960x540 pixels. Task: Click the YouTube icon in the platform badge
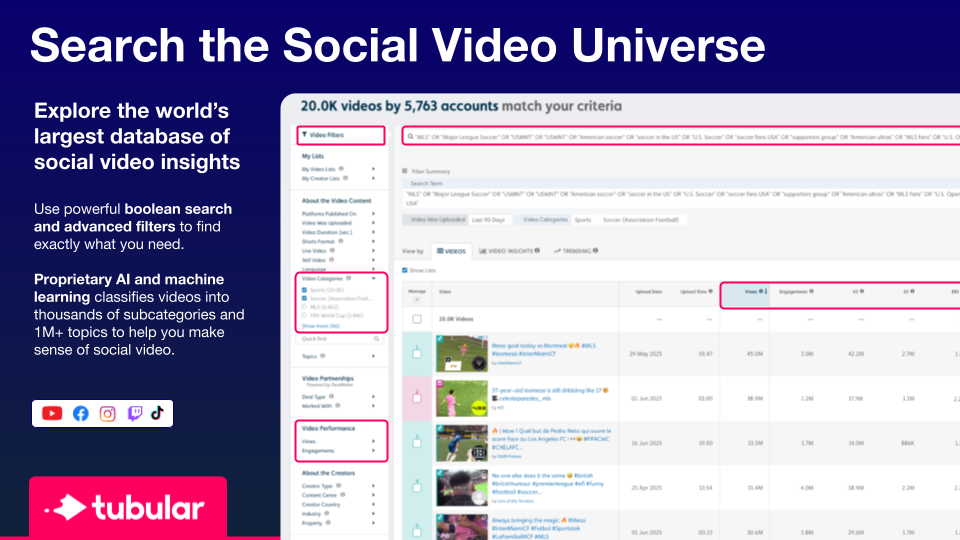point(52,413)
